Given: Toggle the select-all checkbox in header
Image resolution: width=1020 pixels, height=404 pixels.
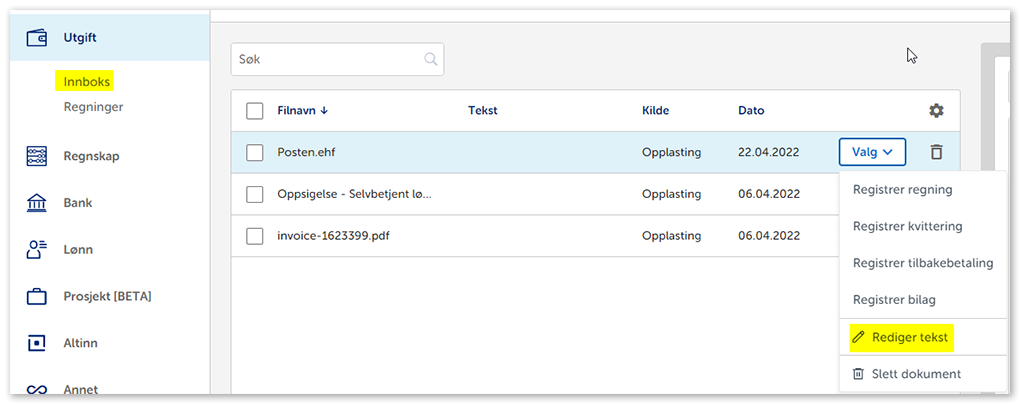Looking at the screenshot, I should (255, 111).
